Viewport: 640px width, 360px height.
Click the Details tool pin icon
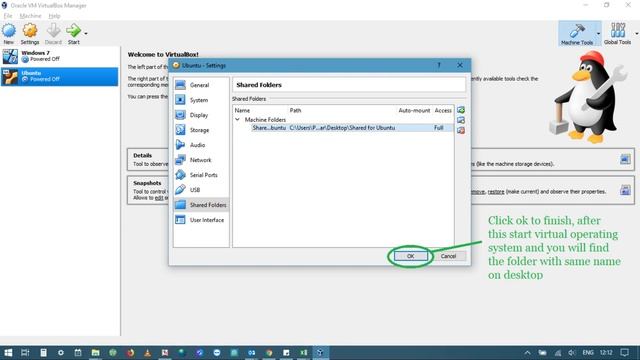click(625, 159)
